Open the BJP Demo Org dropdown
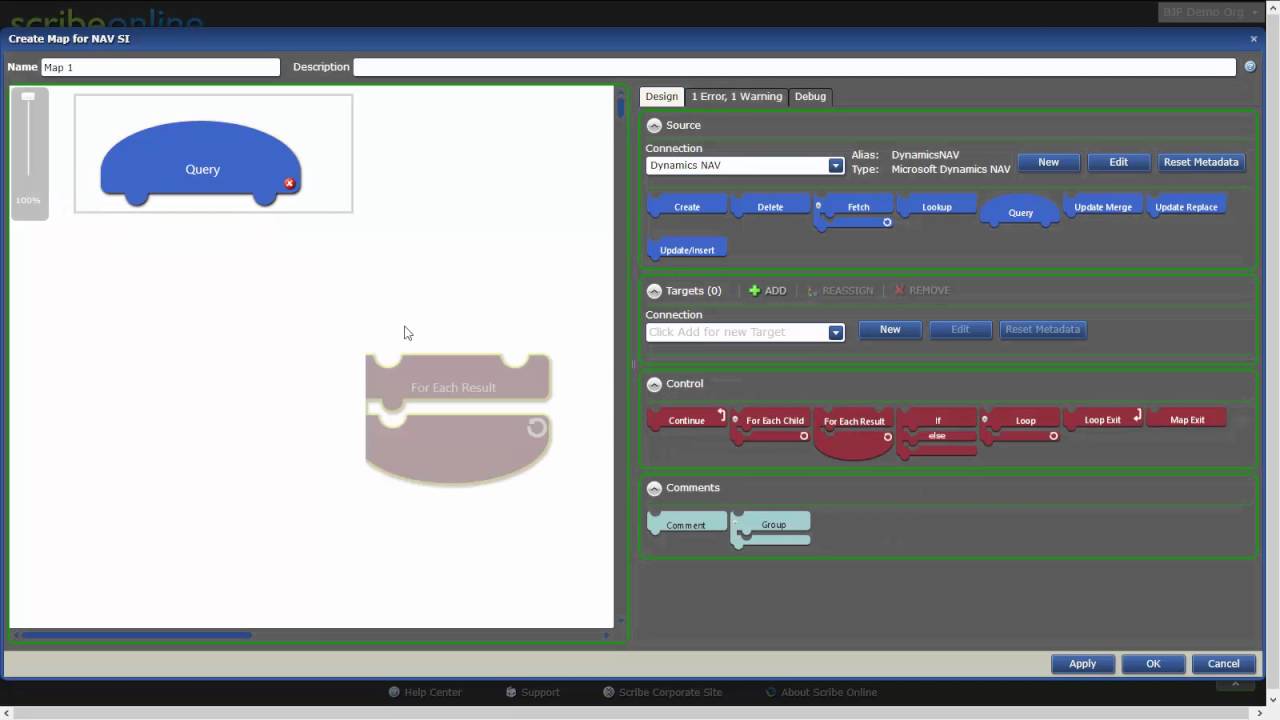 click(1209, 12)
